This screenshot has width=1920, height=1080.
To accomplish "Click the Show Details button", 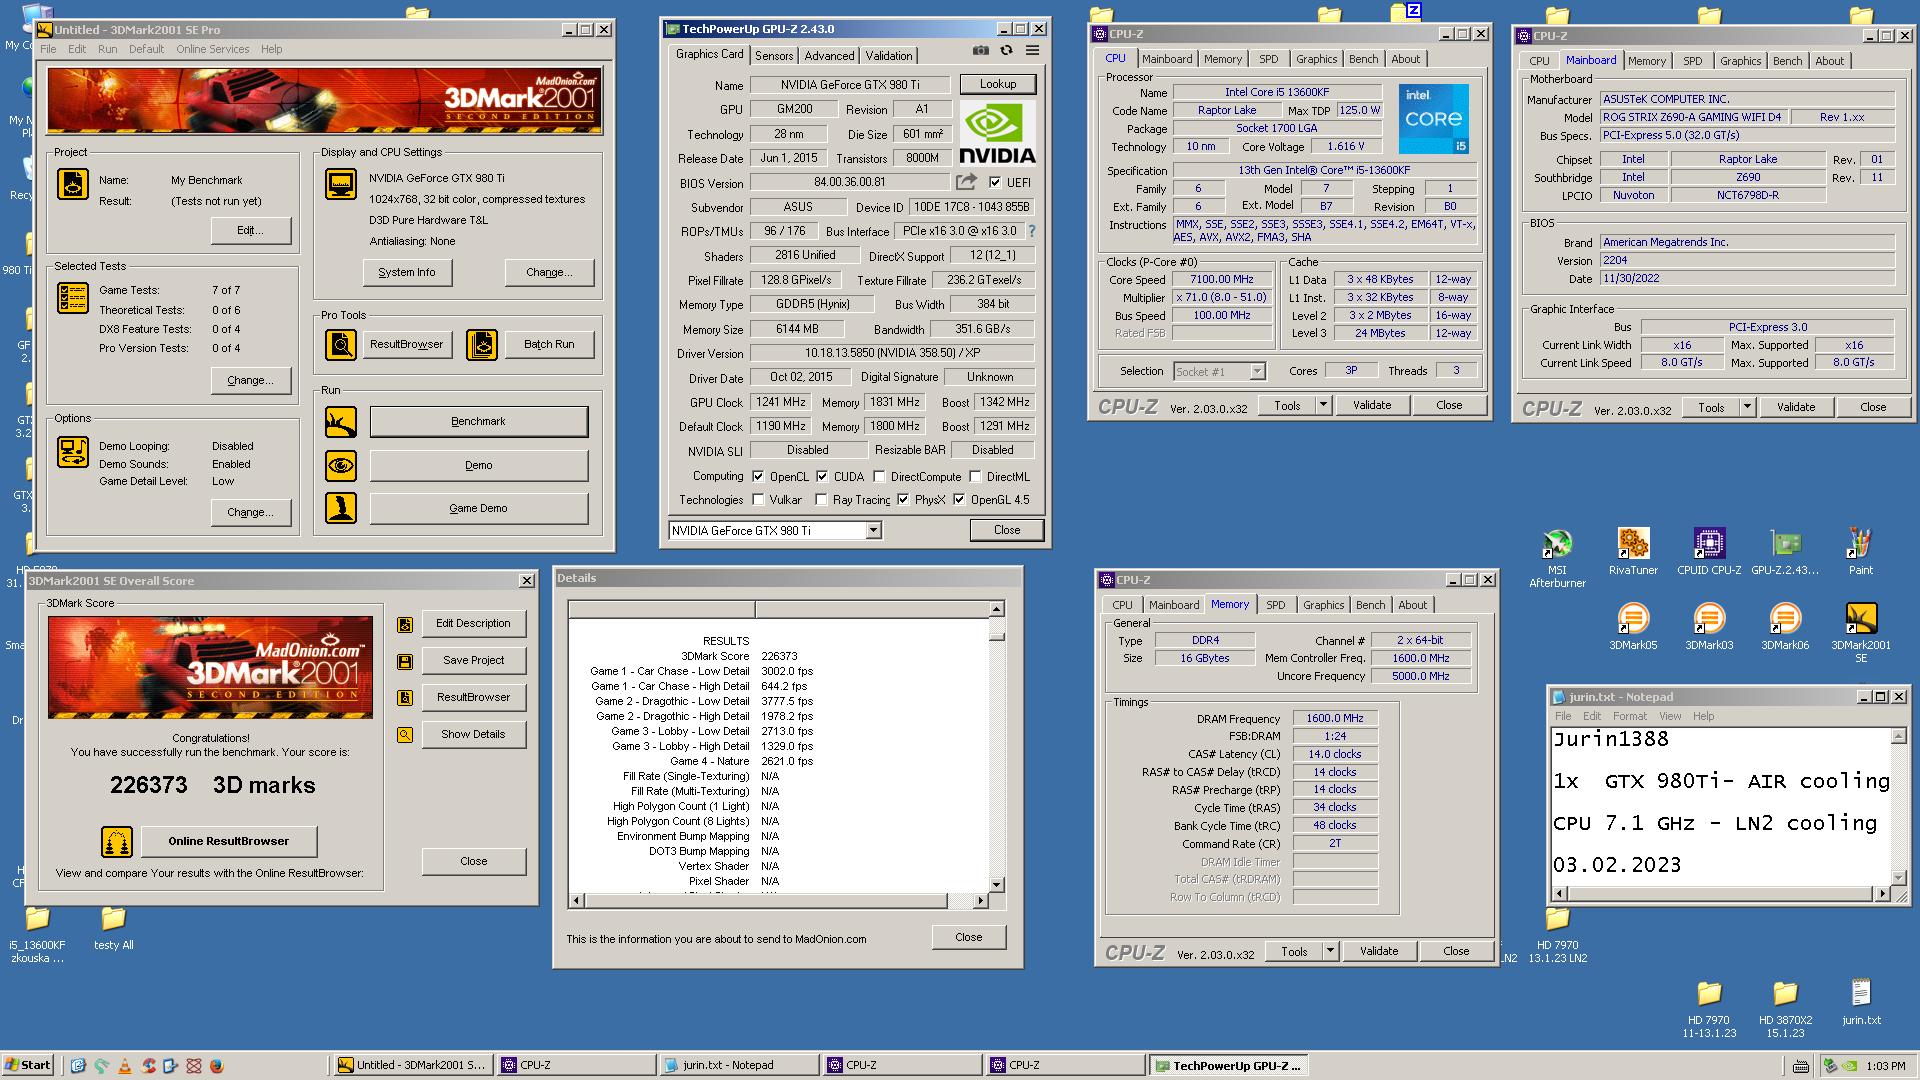I will 473,734.
